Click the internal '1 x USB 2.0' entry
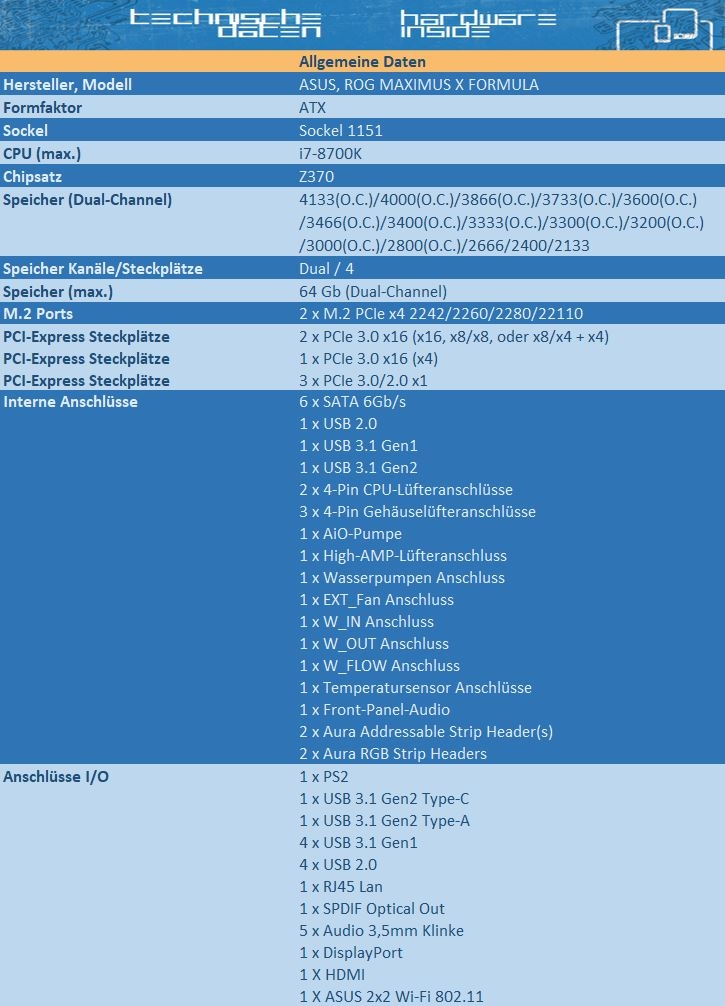 (338, 424)
